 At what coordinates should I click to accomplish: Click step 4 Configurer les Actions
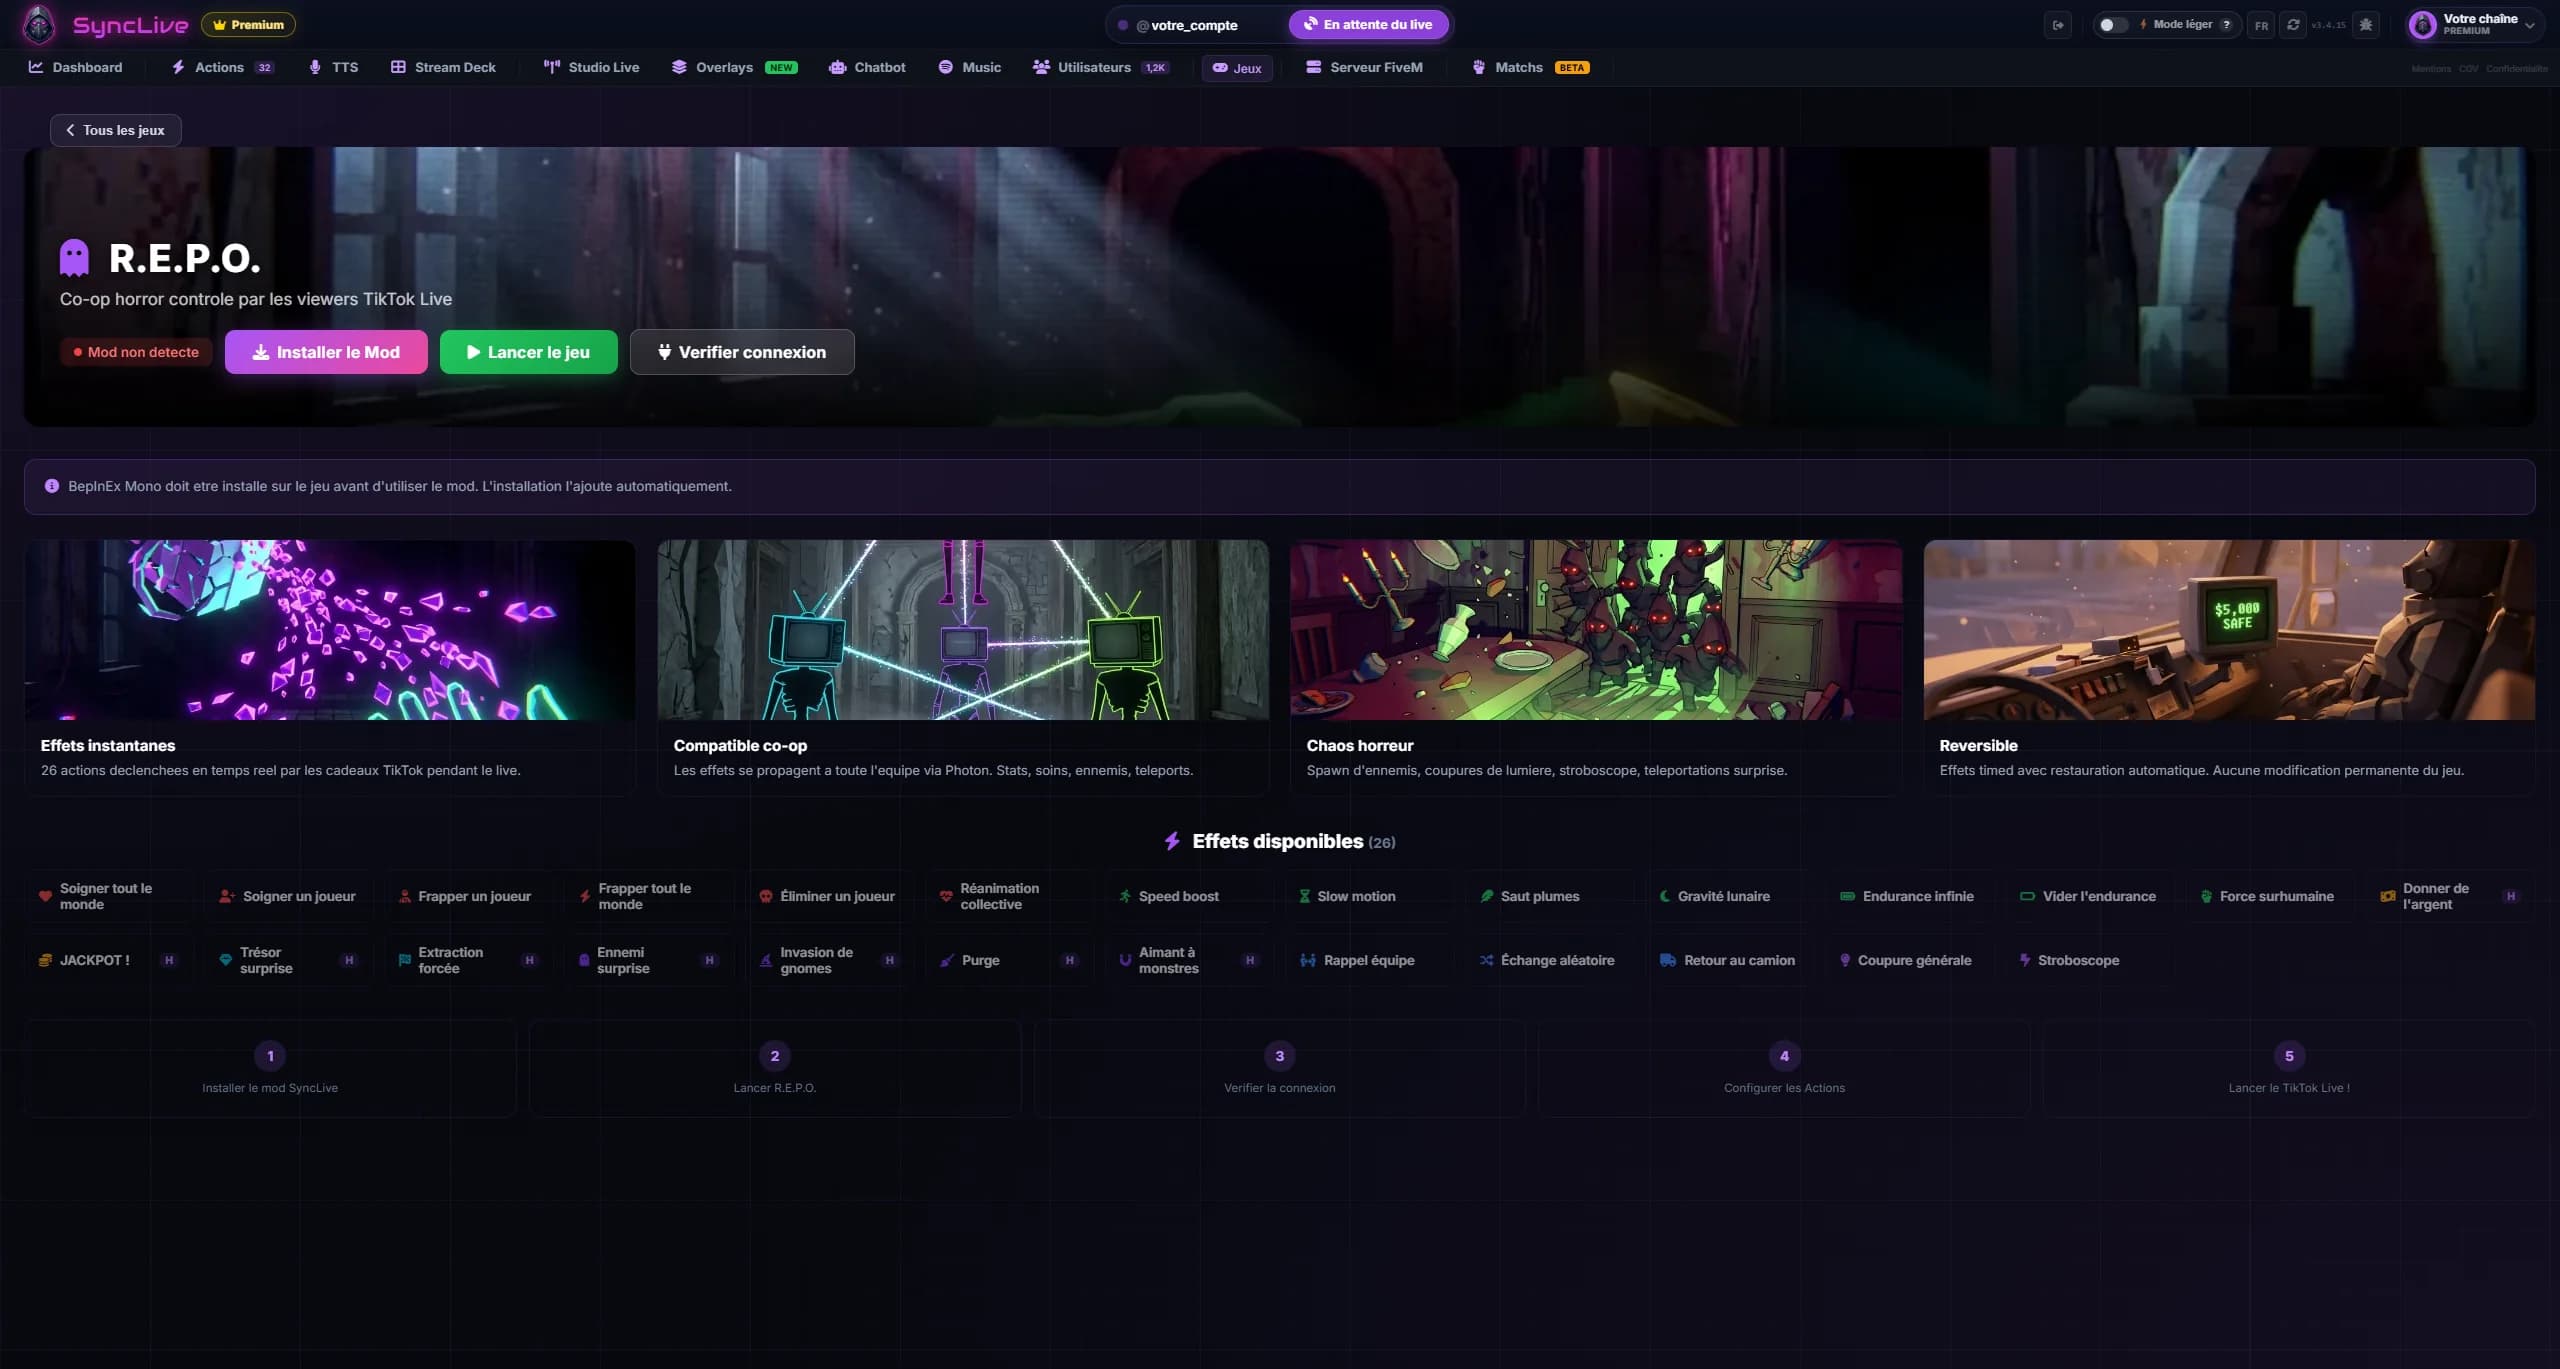(1784, 1068)
